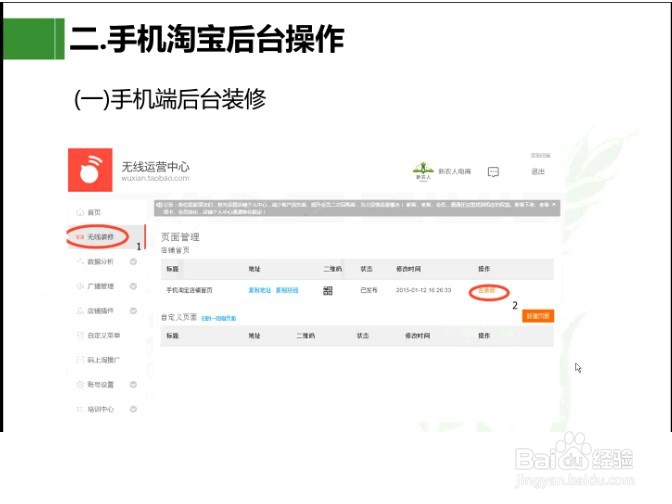
Task: Click the first blue 复制 link in 地址 column
Action: click(260, 290)
